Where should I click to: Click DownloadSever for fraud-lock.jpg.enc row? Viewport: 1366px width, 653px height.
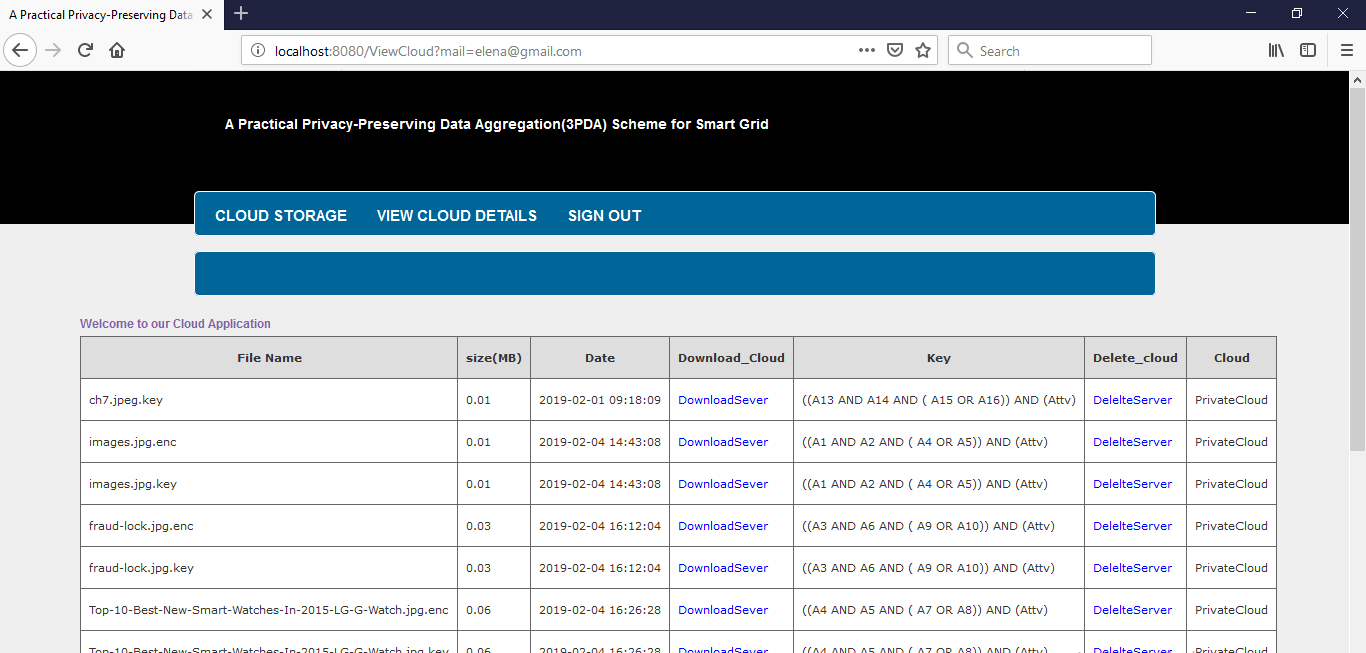coord(723,526)
